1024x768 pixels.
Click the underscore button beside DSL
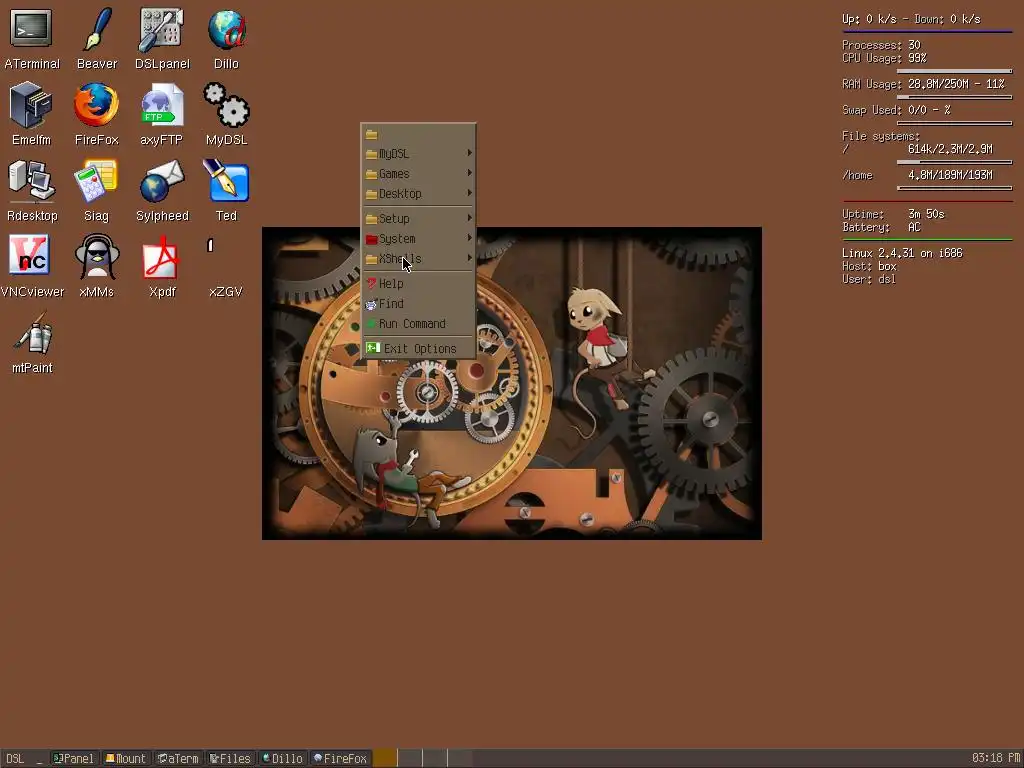[x=40, y=758]
